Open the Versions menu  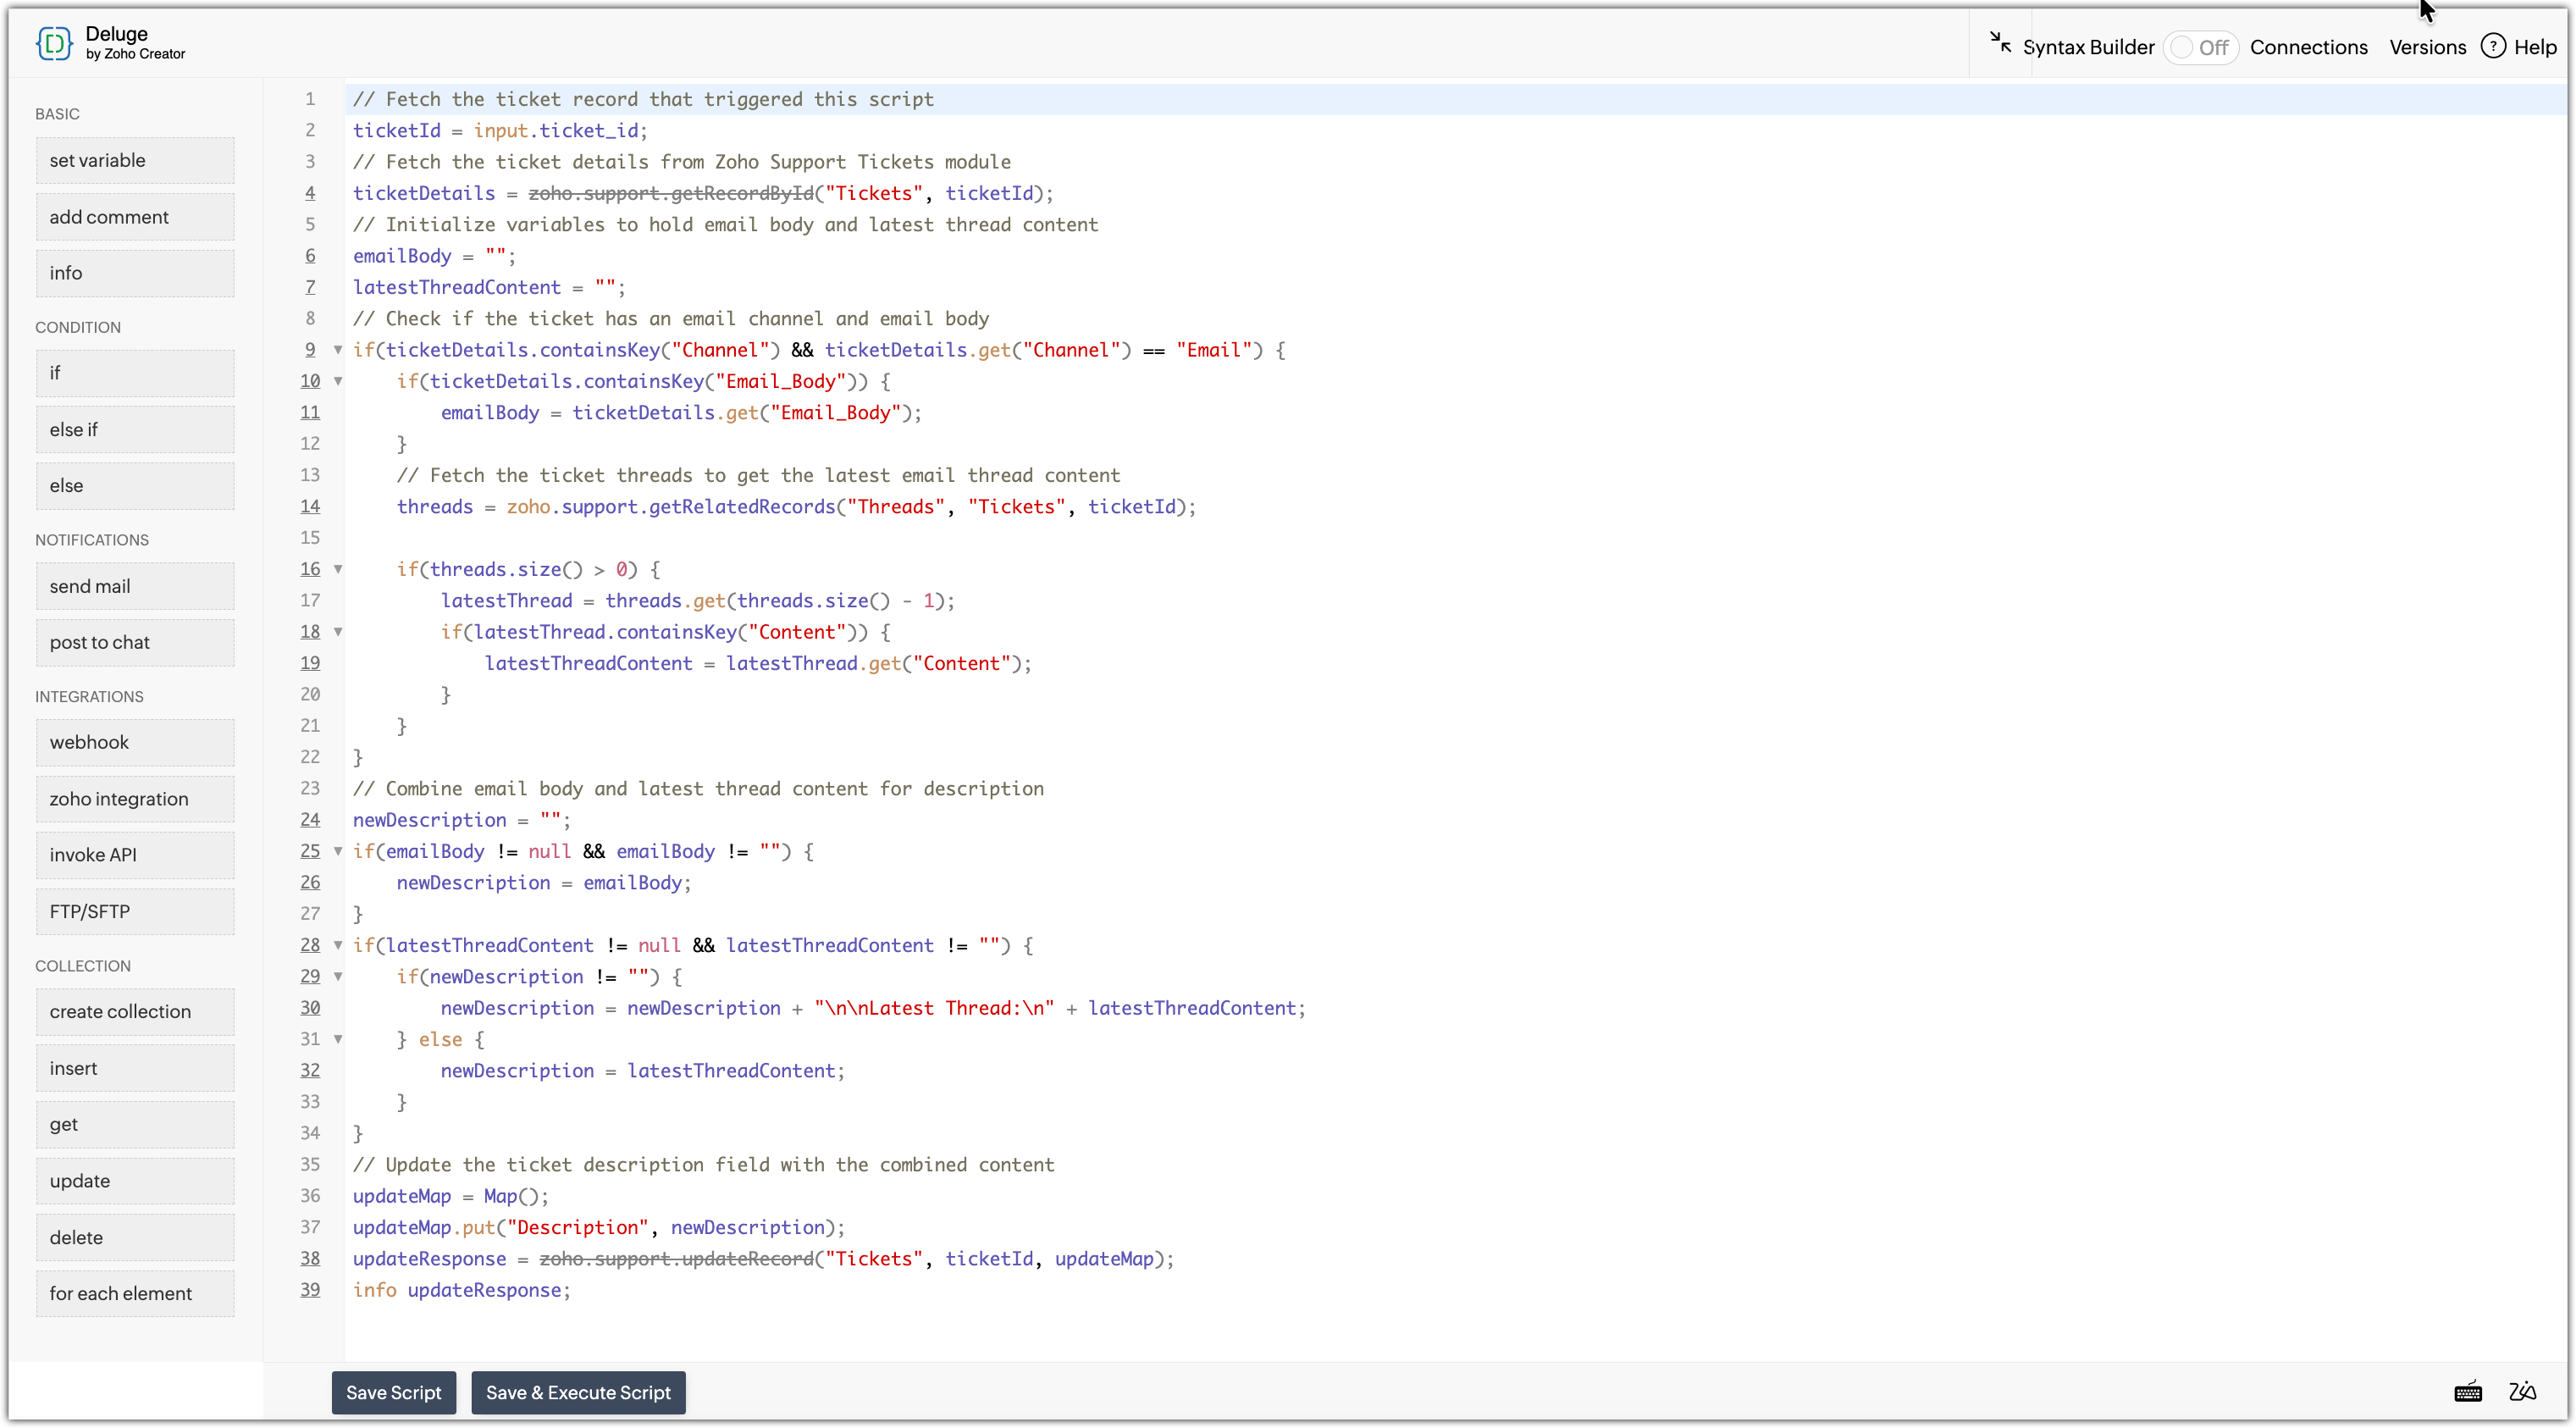(x=2427, y=47)
